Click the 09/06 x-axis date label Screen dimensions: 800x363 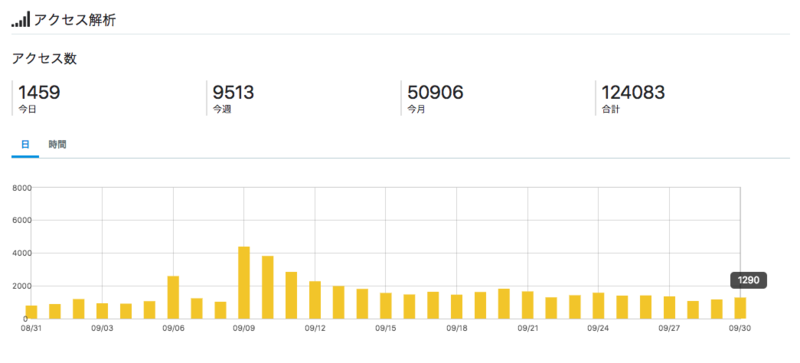click(173, 328)
